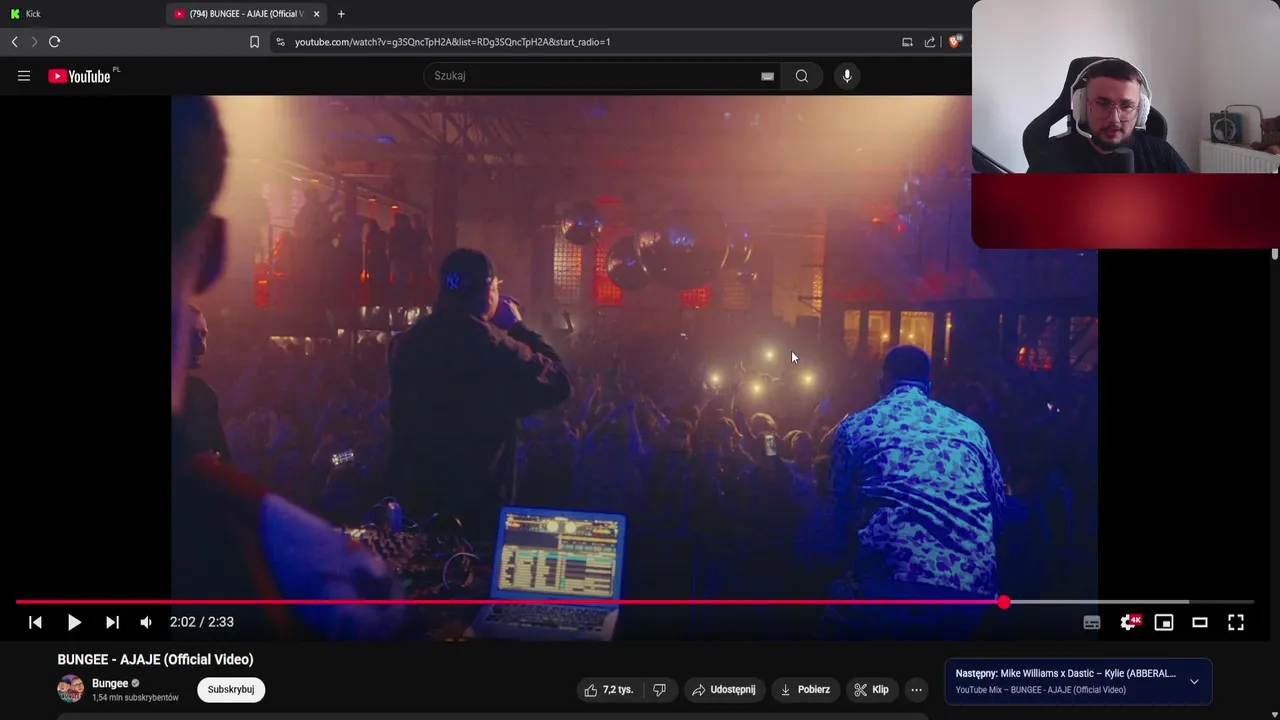View site information icon in address bar

280,42
